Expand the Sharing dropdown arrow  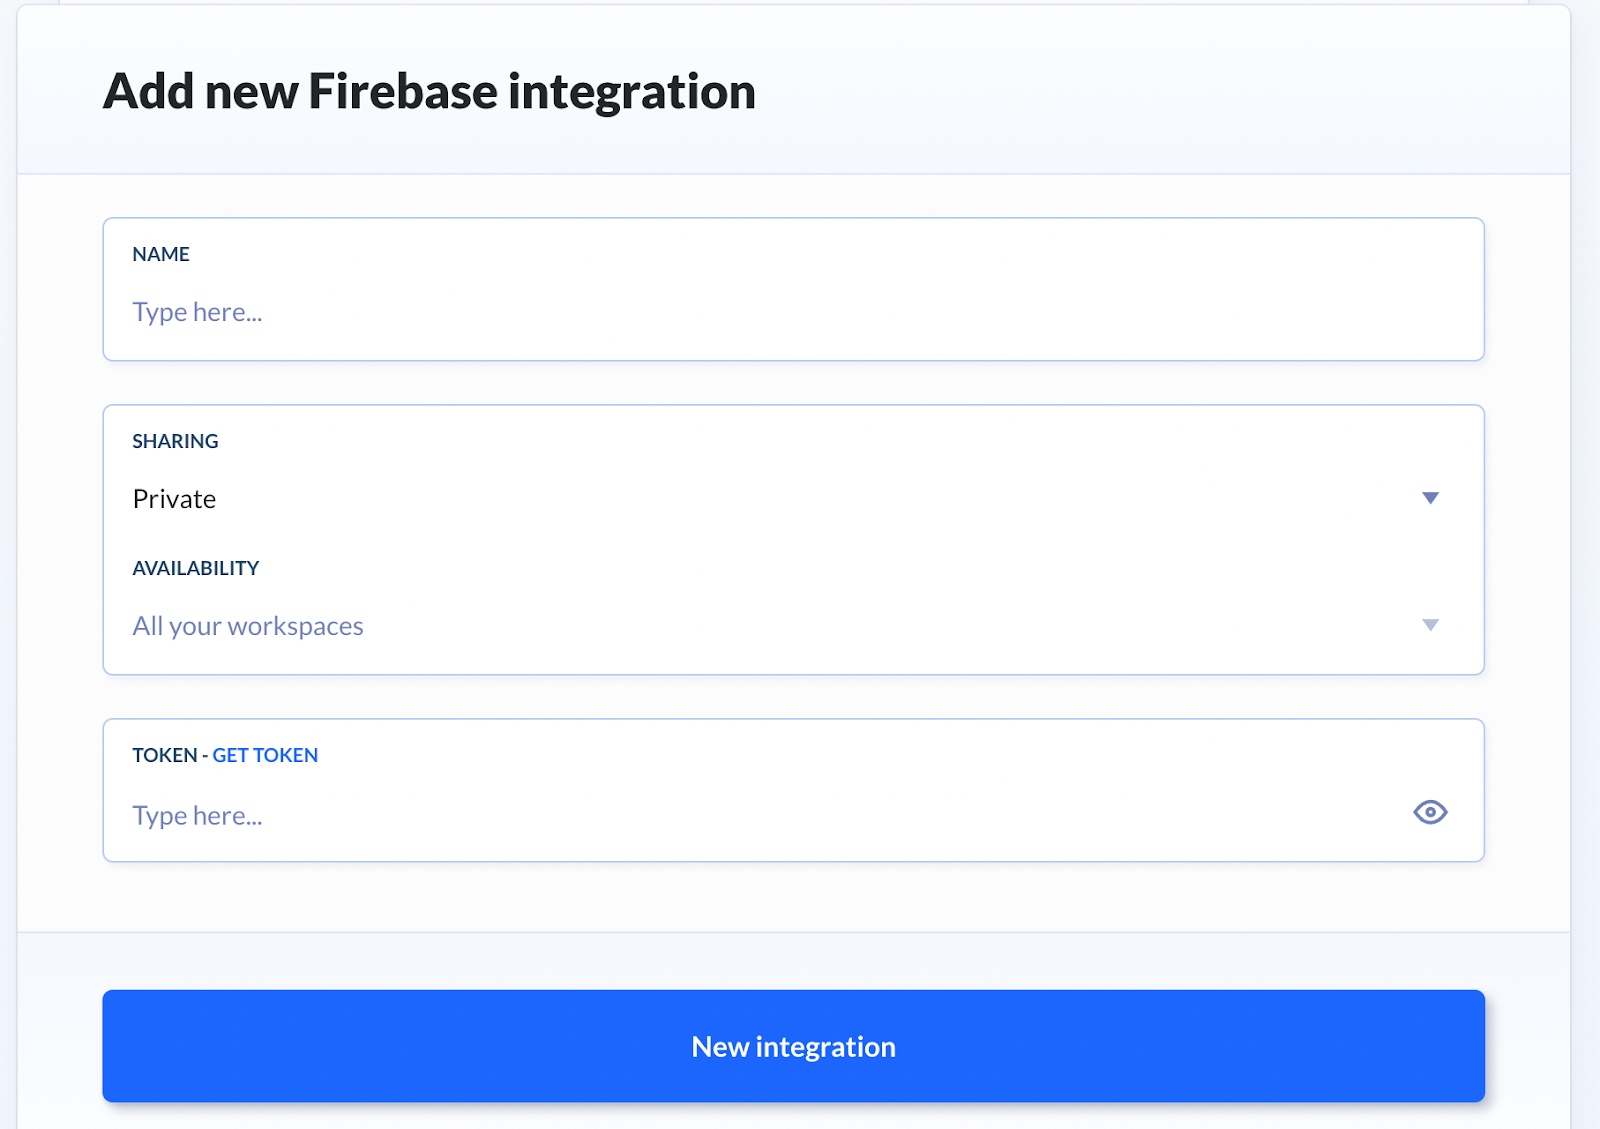[x=1430, y=498]
